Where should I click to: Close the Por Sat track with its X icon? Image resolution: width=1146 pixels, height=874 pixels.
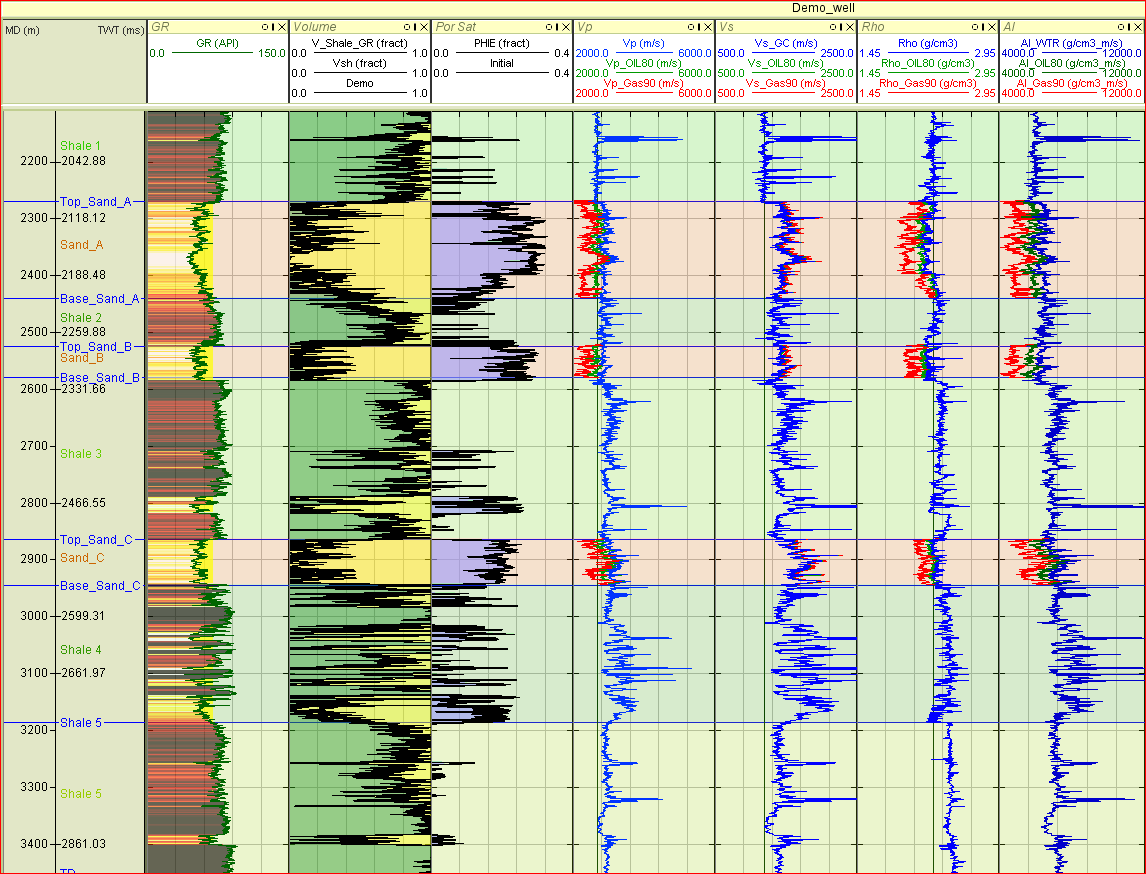567,27
